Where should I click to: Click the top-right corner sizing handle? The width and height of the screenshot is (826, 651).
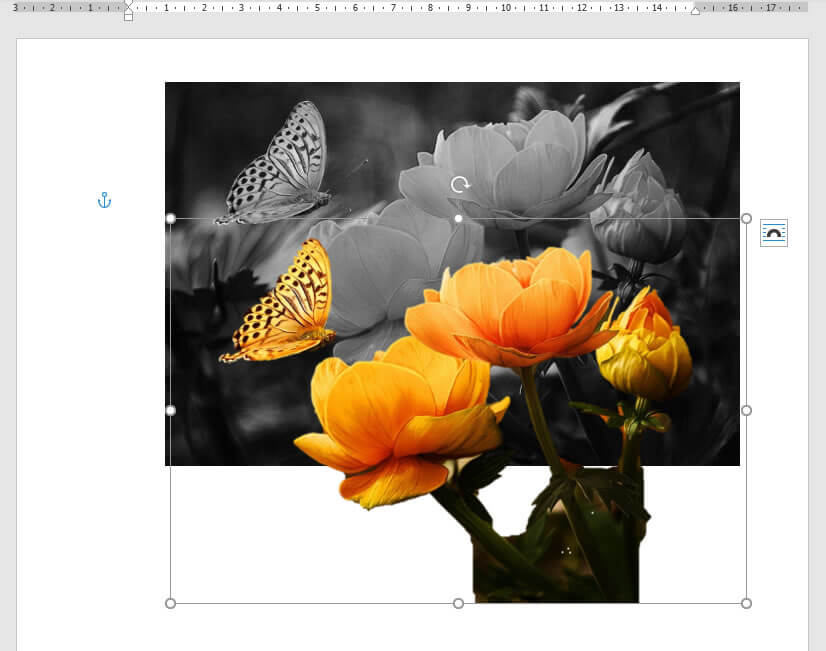(746, 218)
